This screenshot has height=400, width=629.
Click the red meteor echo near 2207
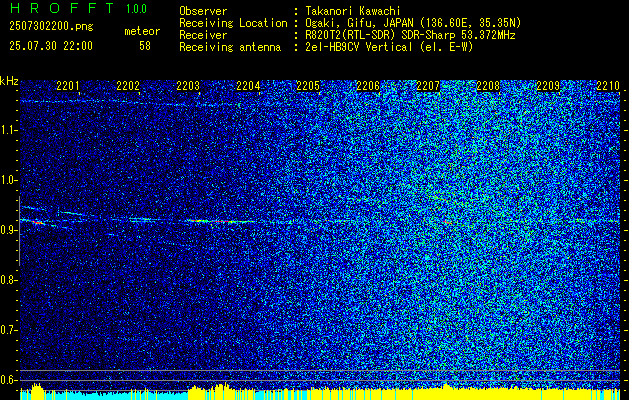(448, 221)
